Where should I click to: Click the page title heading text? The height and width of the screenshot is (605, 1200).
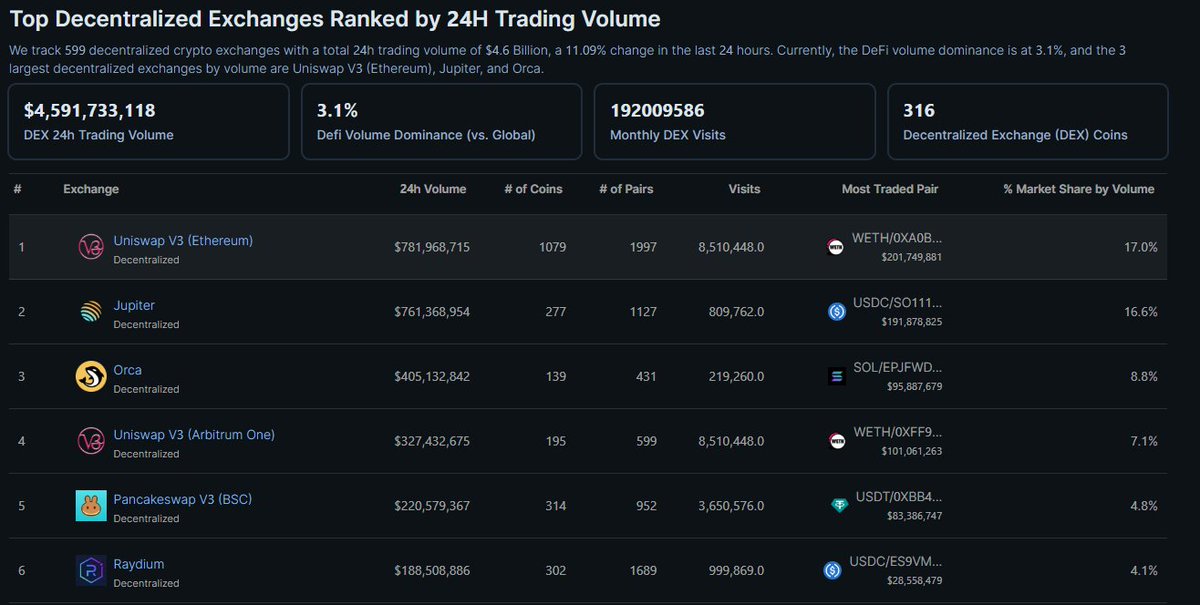[x=335, y=18]
